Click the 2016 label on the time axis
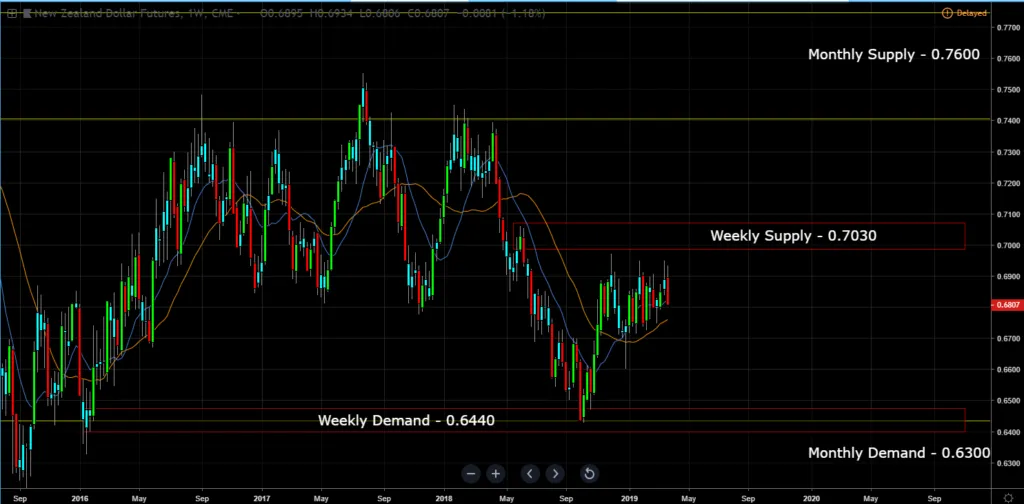This screenshot has height=504, width=1024. [x=80, y=497]
